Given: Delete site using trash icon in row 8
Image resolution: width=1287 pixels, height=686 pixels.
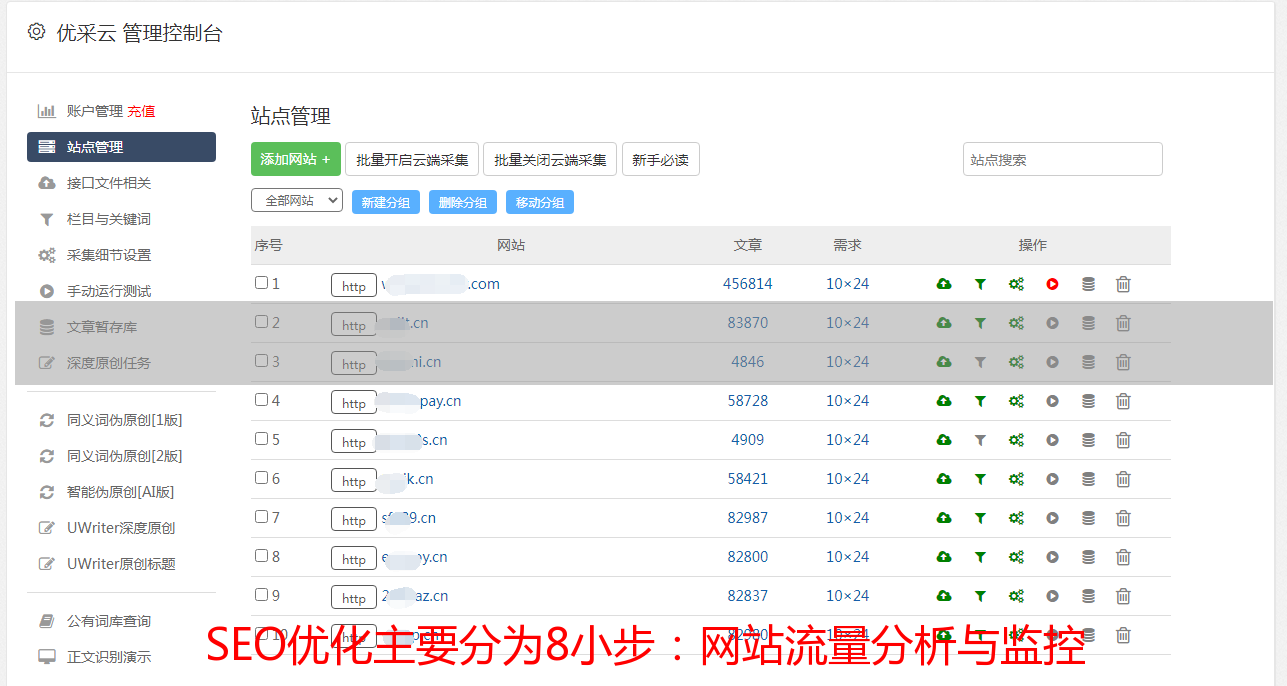Looking at the screenshot, I should click(x=1123, y=557).
